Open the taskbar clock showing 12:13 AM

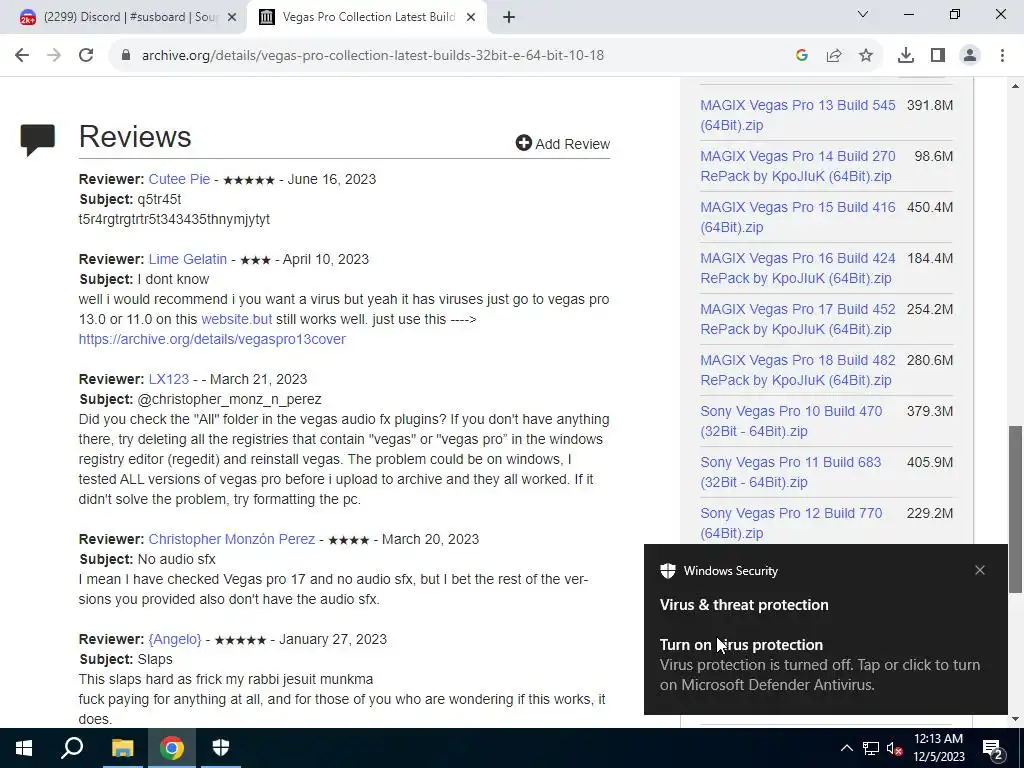coord(938,748)
